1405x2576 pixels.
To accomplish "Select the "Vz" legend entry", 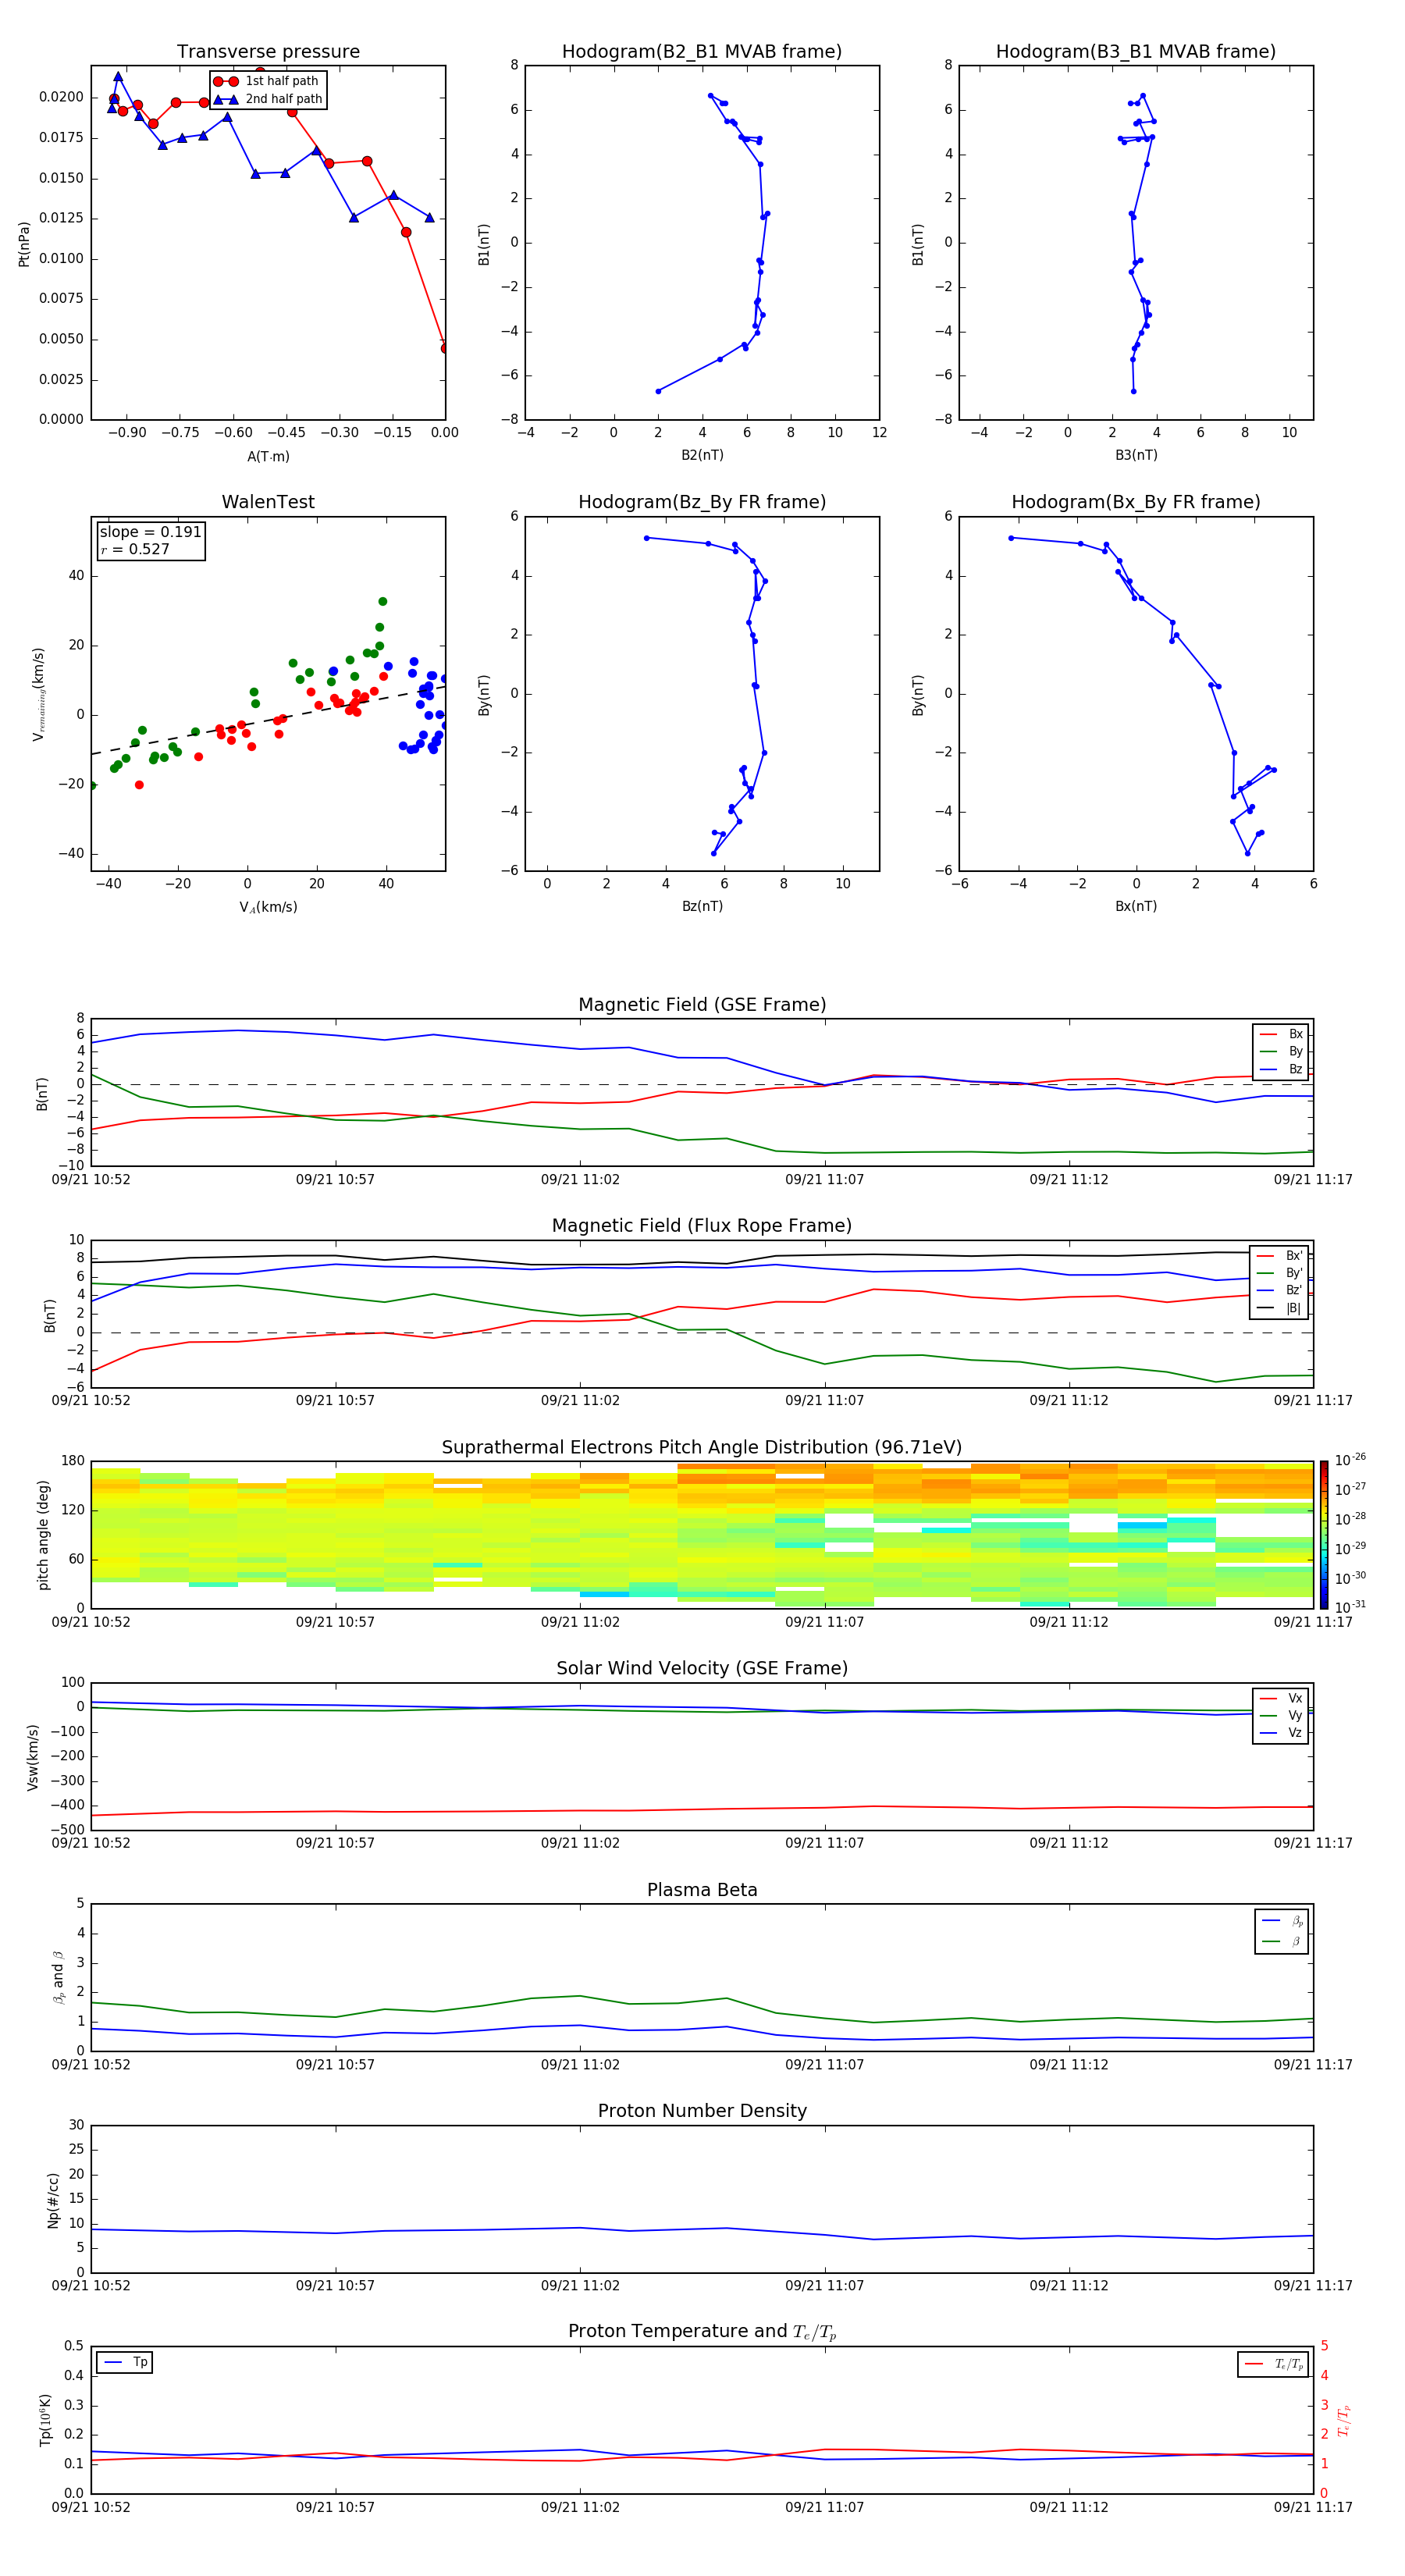I will 1281,1733.
